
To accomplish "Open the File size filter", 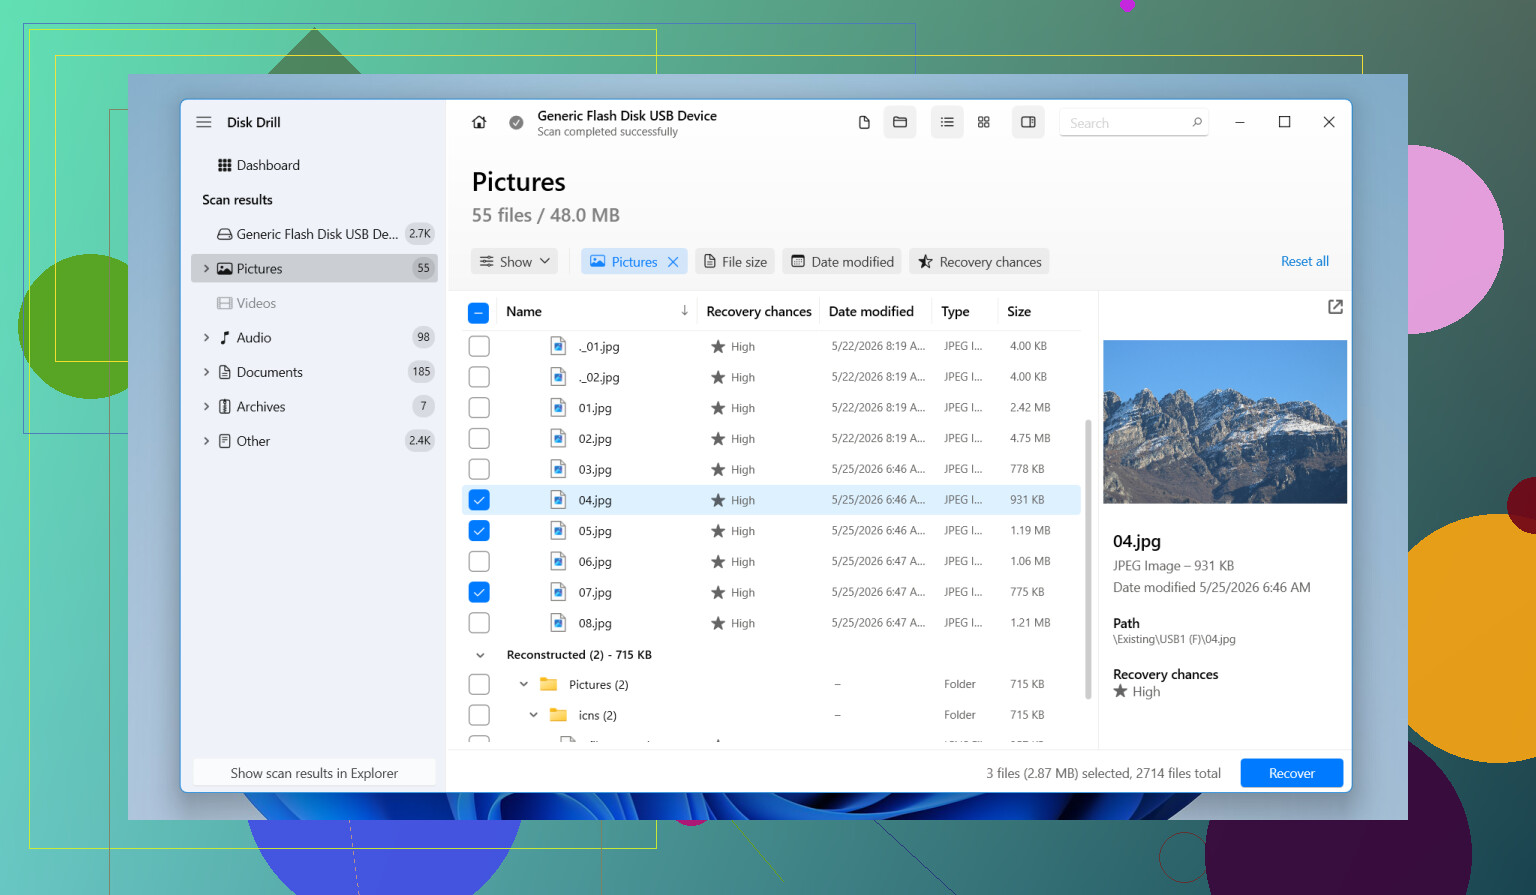I will click(x=735, y=262).
